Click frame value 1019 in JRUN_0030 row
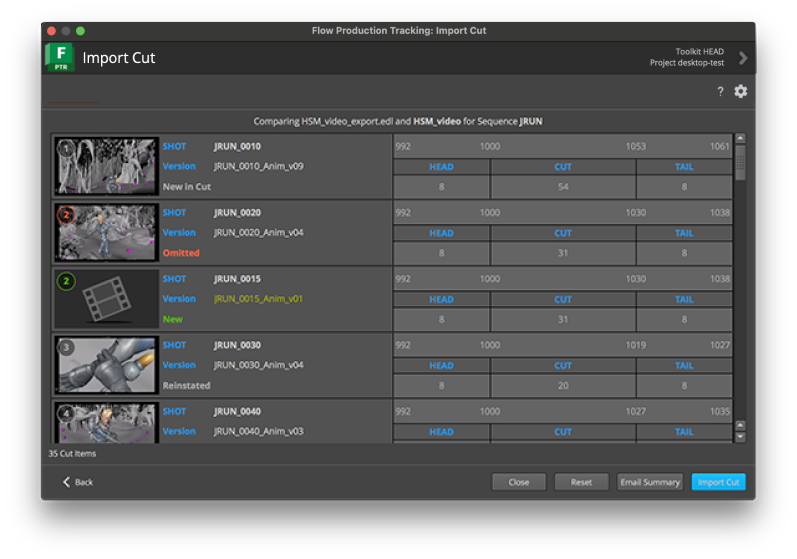This screenshot has height=559, width=797. tap(635, 345)
